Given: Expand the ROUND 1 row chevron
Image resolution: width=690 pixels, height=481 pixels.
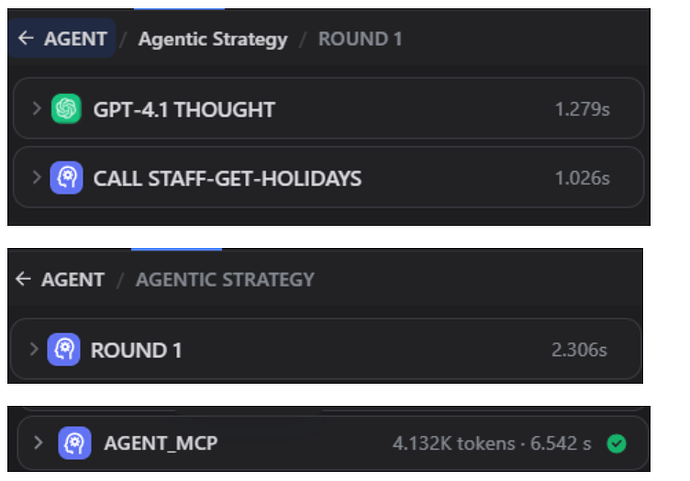Looking at the screenshot, I should tap(34, 350).
